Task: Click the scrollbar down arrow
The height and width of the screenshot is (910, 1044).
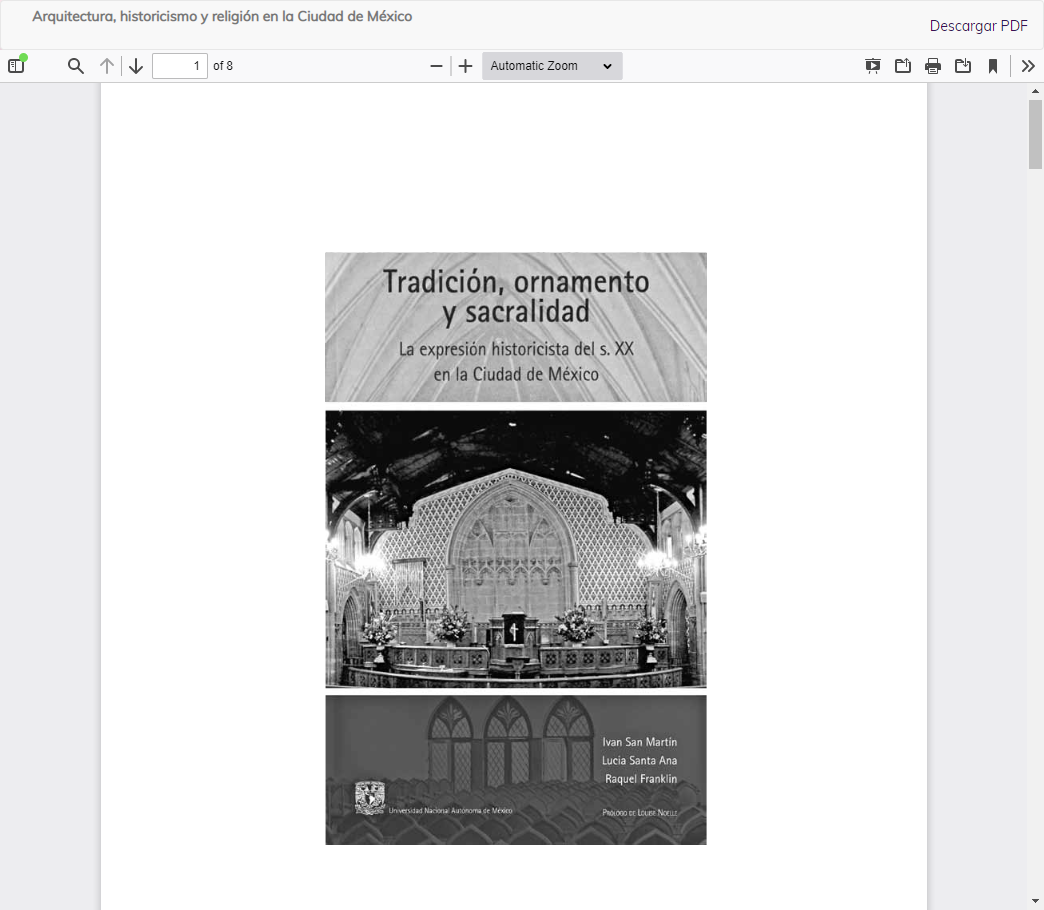Action: pyautogui.click(x=1035, y=902)
